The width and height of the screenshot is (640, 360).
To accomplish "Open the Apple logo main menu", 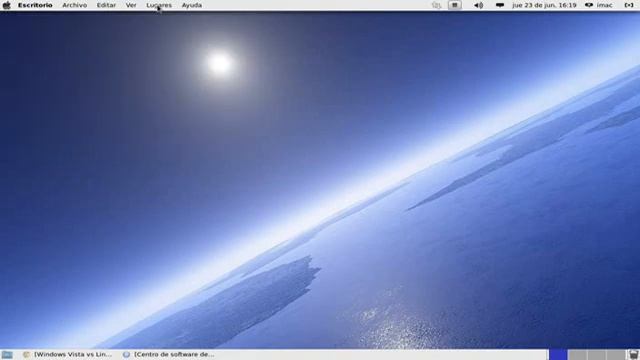I will 7,5.
